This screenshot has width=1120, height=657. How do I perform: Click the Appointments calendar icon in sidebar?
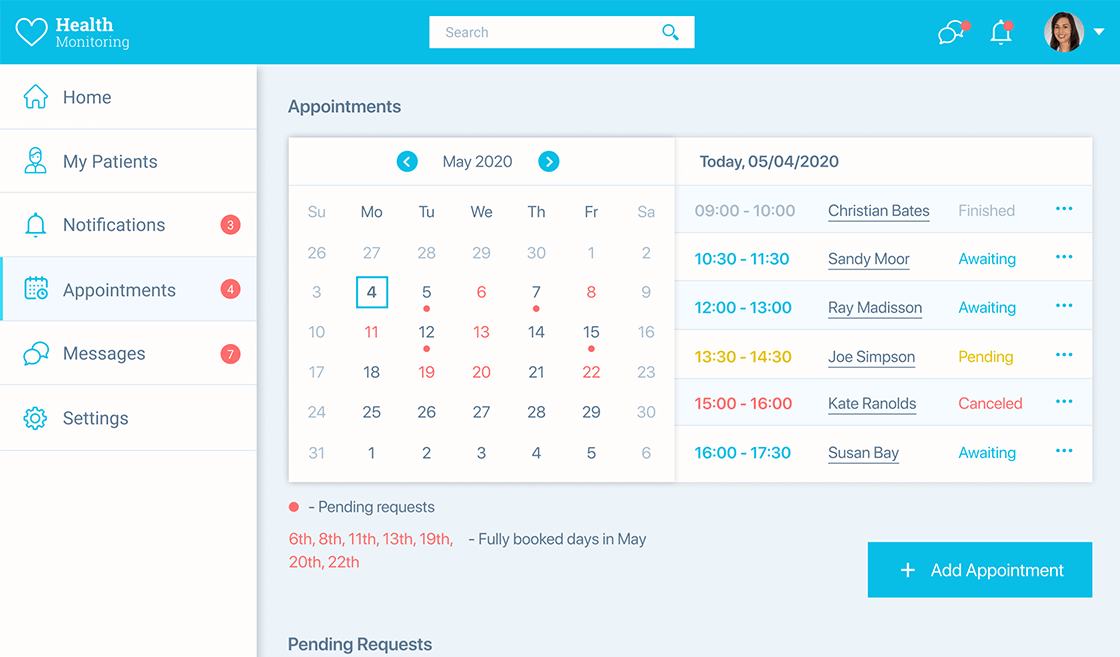pos(36,289)
